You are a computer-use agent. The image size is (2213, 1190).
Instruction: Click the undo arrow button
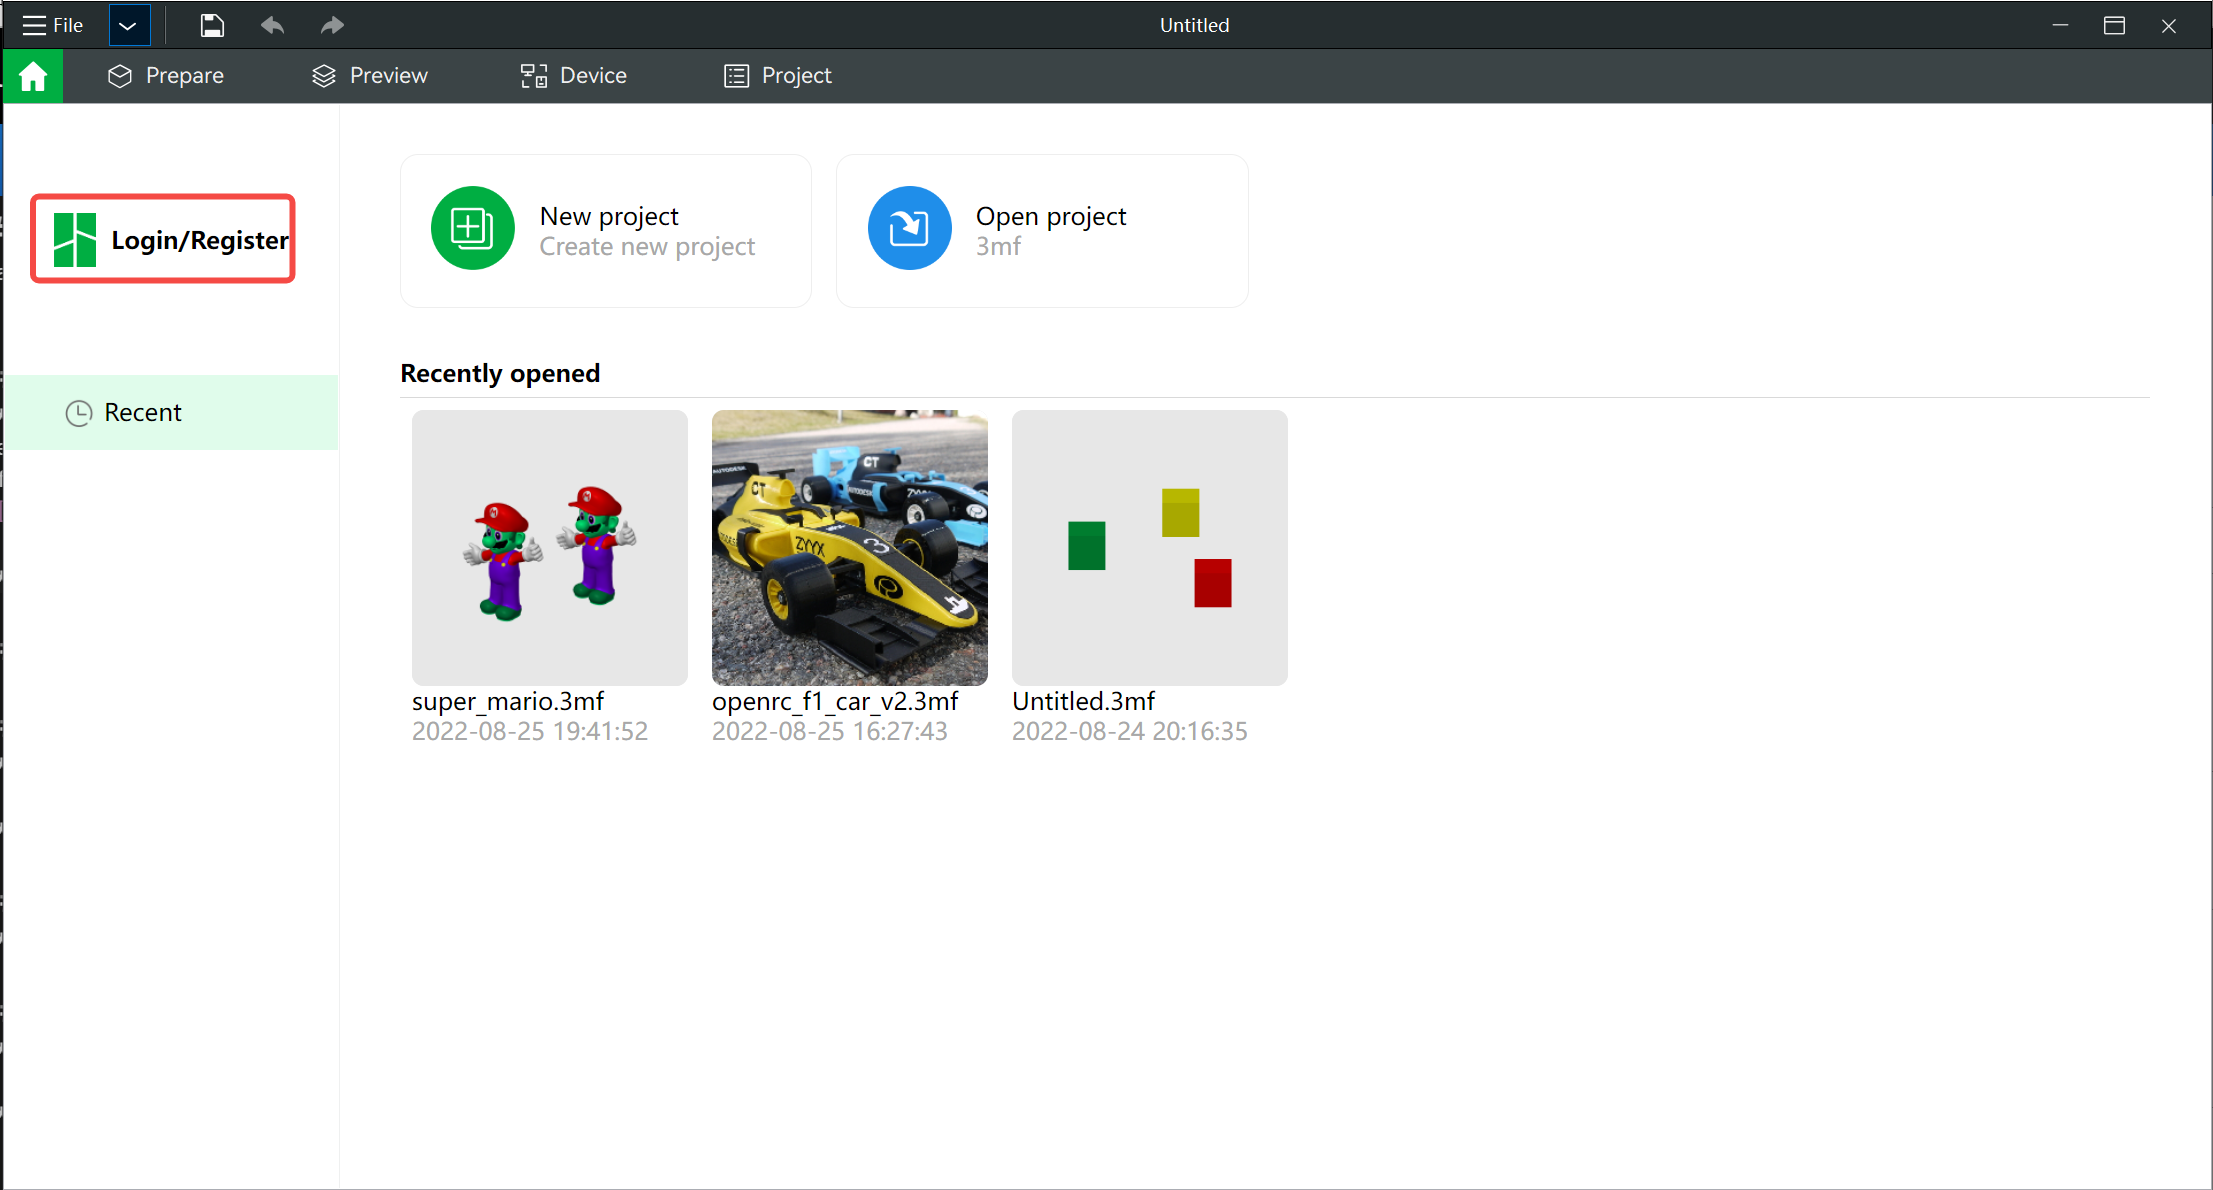(273, 25)
